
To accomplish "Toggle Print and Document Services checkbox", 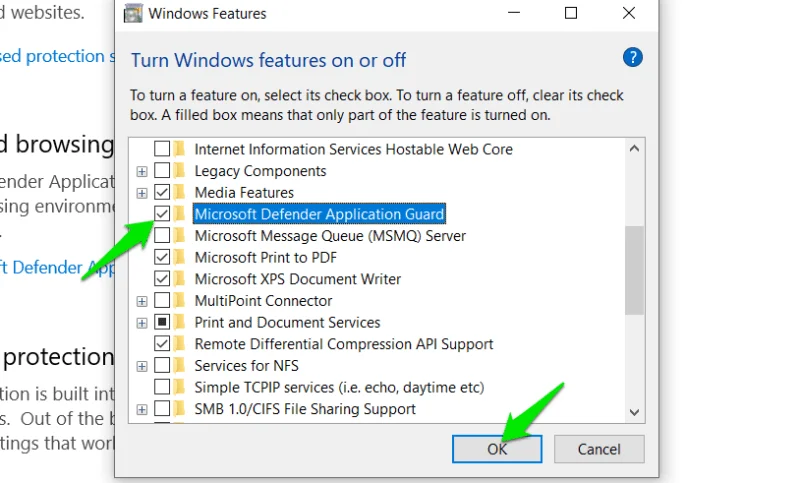I will click(162, 322).
